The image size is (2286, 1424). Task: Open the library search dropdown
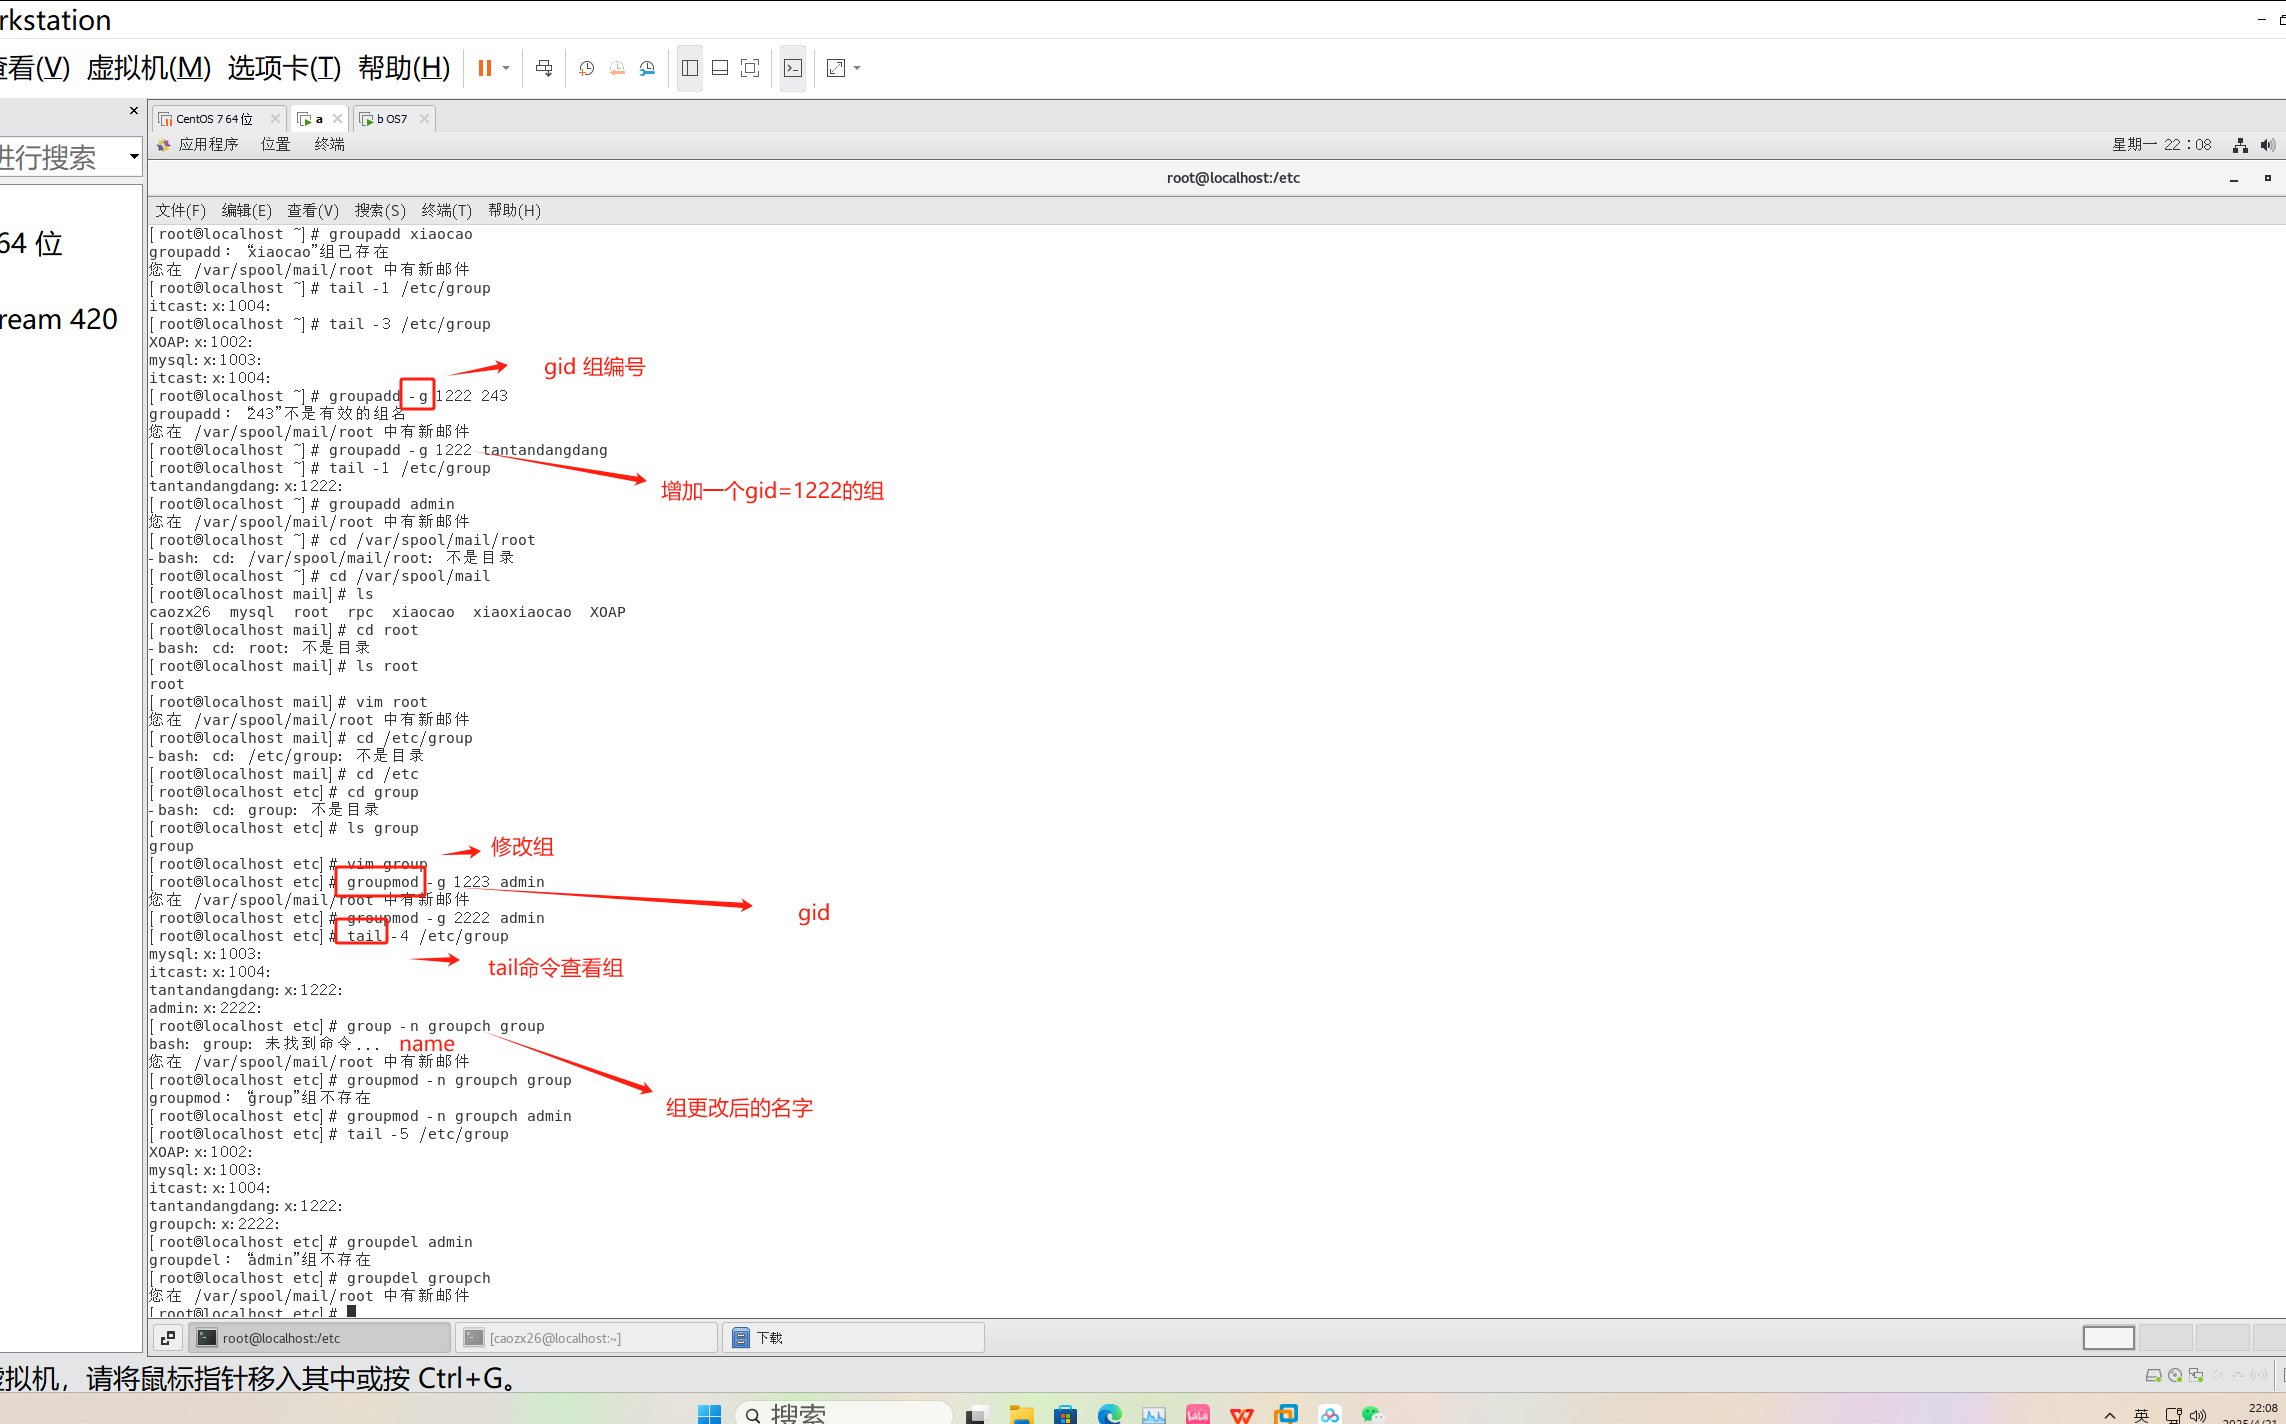tap(133, 156)
